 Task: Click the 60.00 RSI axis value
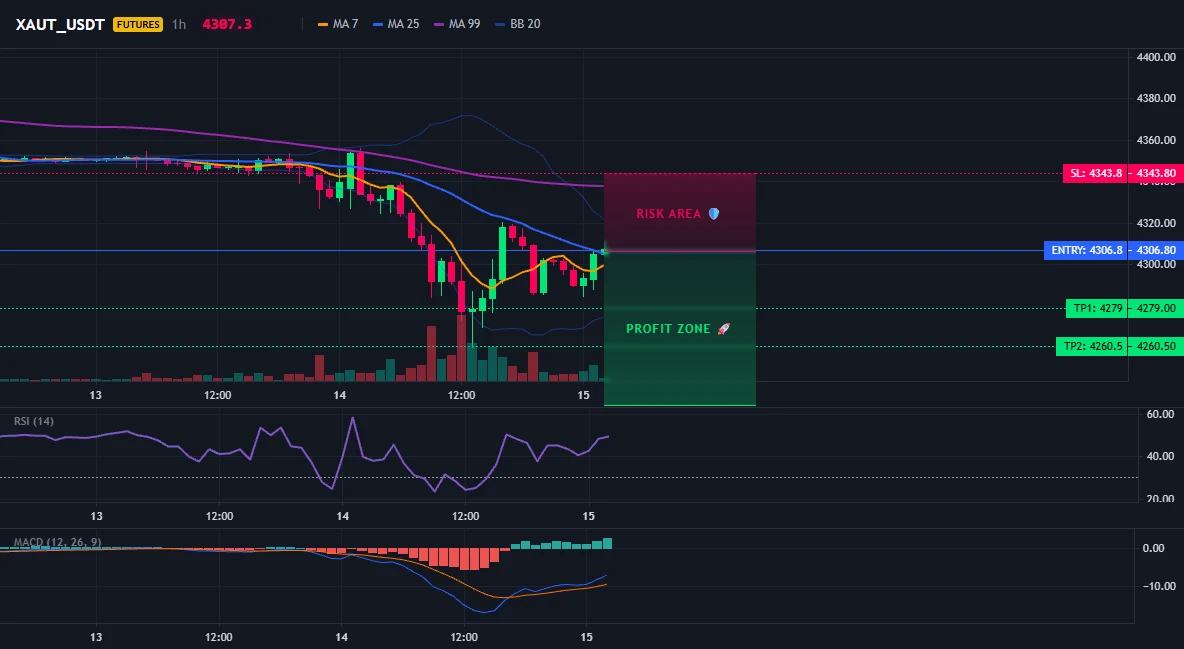point(1160,414)
